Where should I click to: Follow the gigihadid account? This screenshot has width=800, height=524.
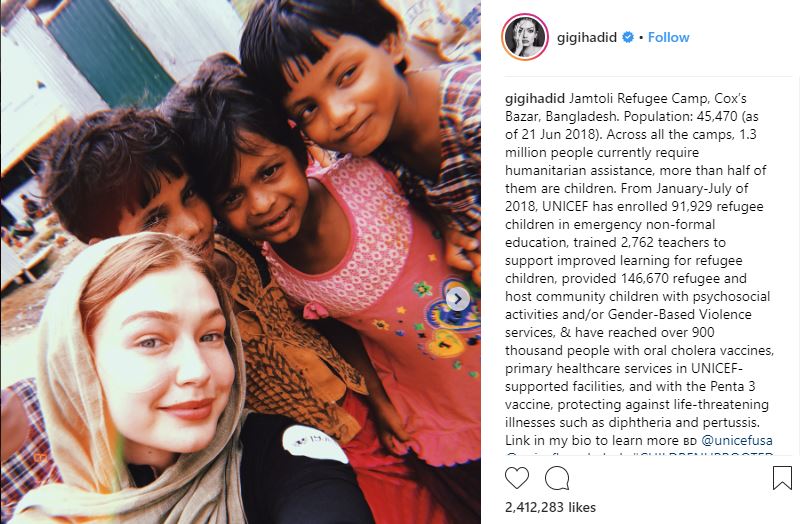pos(668,37)
